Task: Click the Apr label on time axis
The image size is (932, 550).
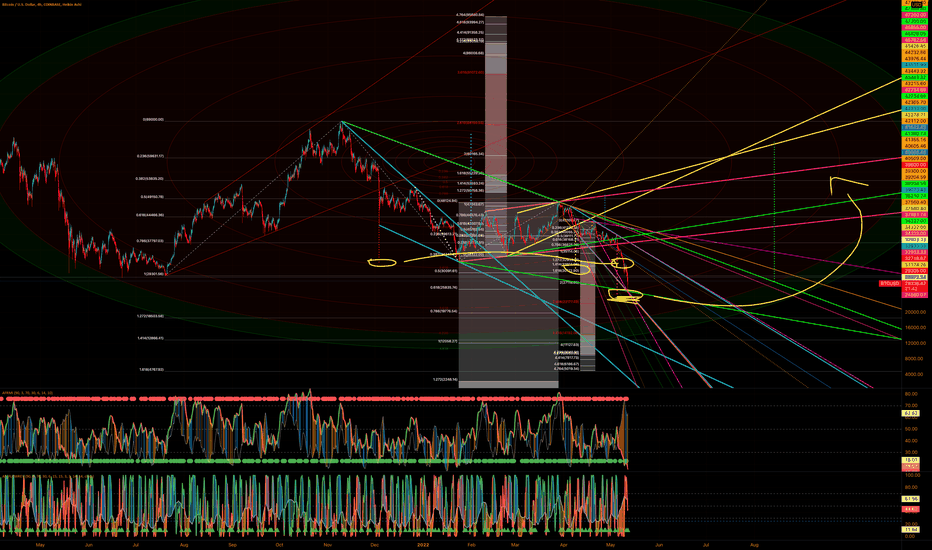Action: point(563,545)
